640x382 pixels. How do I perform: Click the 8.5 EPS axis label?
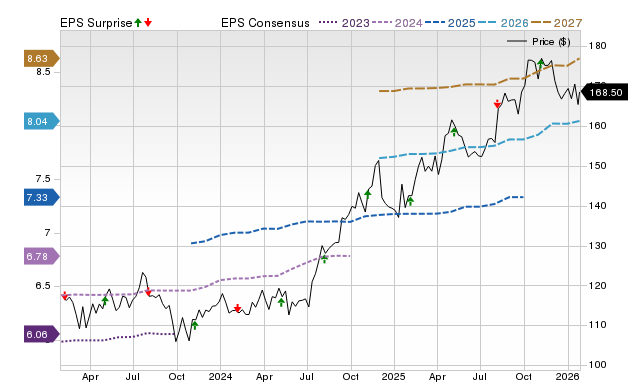[x=43, y=72]
